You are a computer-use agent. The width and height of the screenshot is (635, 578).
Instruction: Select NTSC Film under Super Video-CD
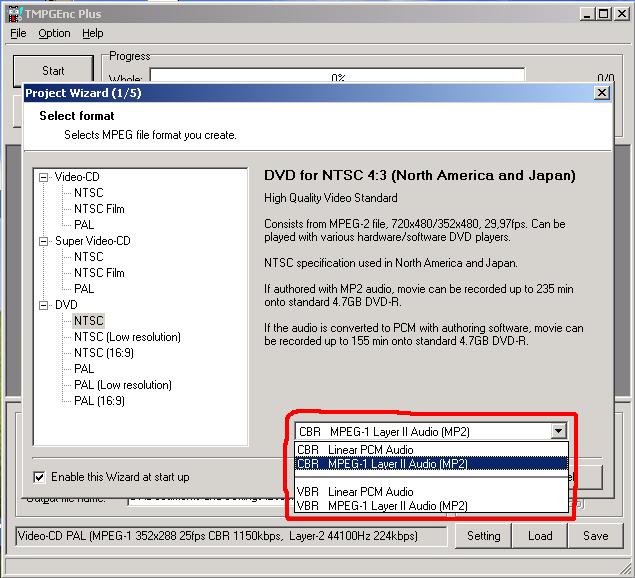click(x=99, y=273)
